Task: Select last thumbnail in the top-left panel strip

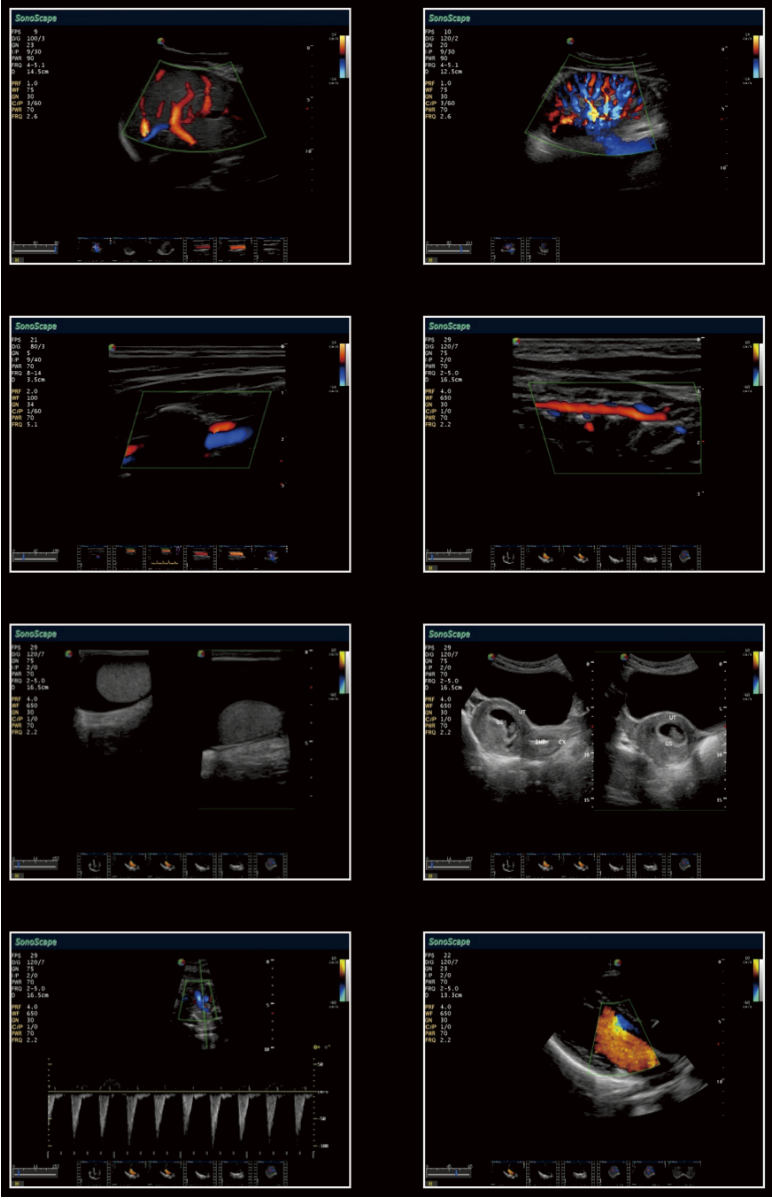Action: coord(271,245)
